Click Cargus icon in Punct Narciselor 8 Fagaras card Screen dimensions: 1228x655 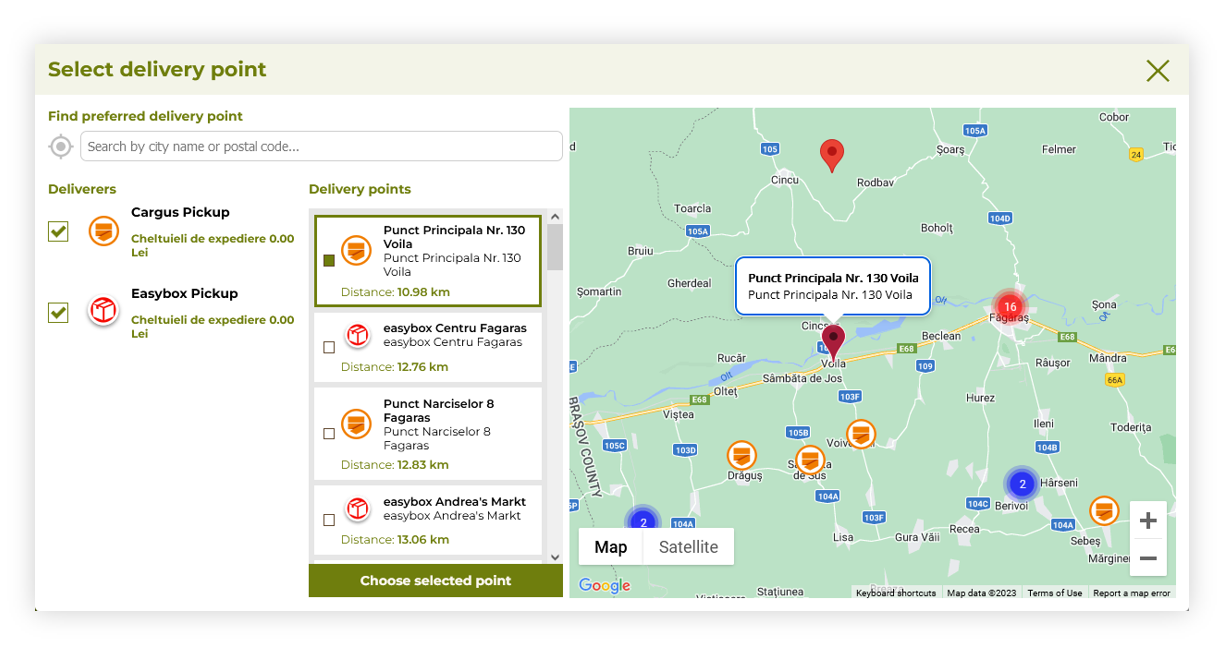pos(357,424)
